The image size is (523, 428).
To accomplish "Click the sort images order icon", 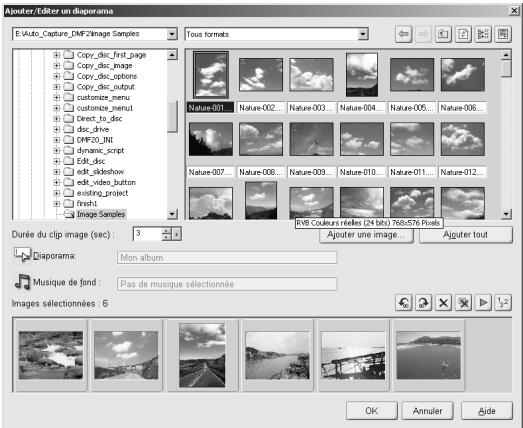I will pyautogui.click(x=503, y=303).
